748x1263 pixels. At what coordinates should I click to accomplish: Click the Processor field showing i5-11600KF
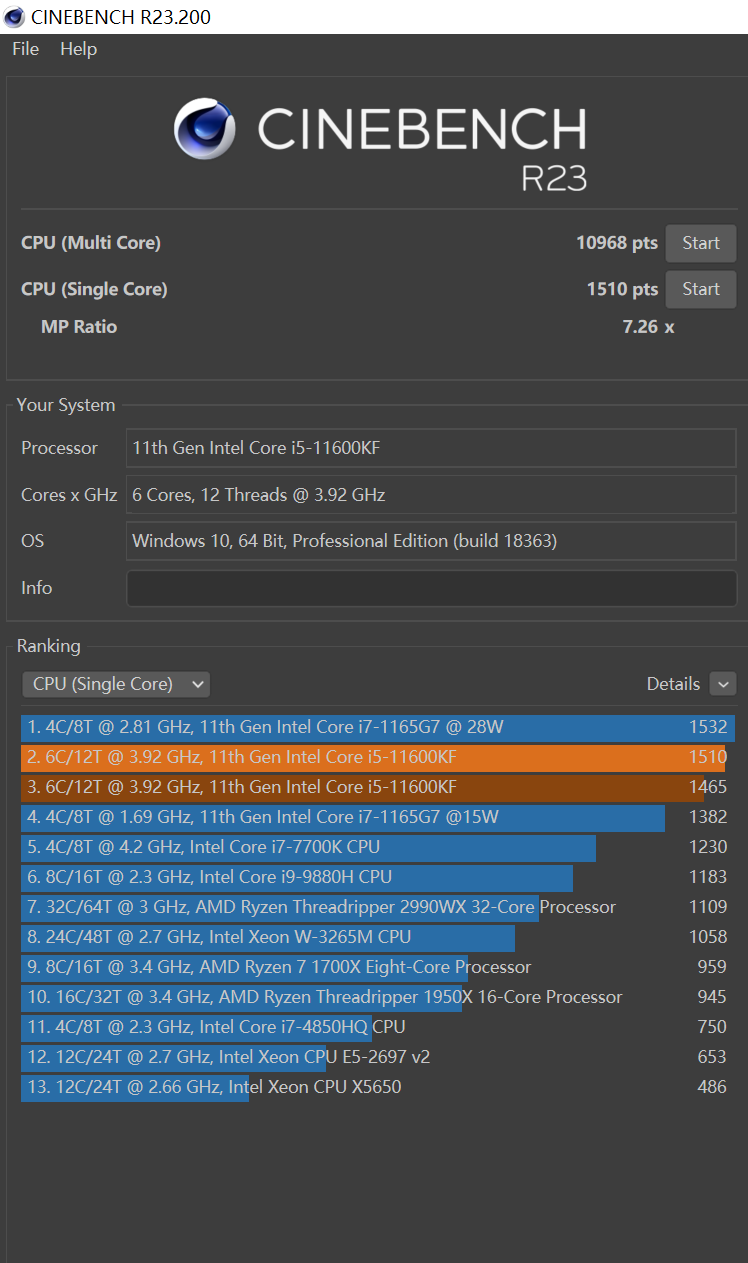point(431,448)
